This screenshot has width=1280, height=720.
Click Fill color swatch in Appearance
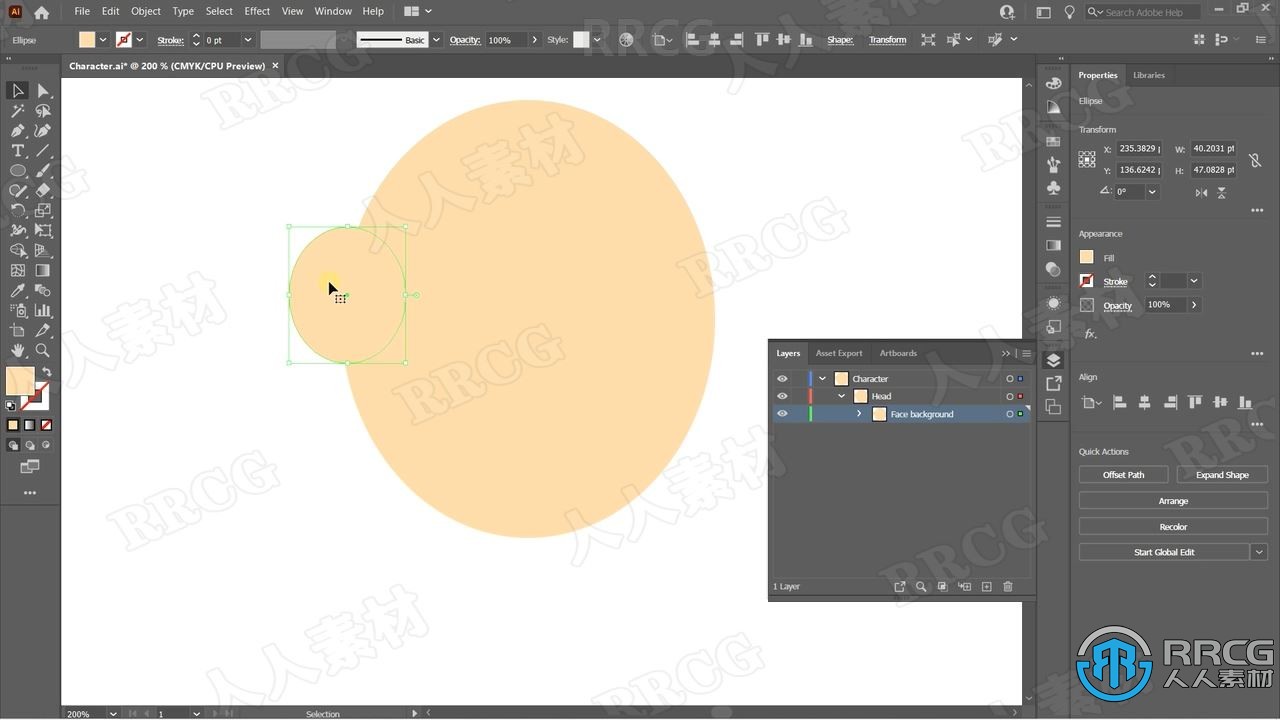(x=1087, y=257)
